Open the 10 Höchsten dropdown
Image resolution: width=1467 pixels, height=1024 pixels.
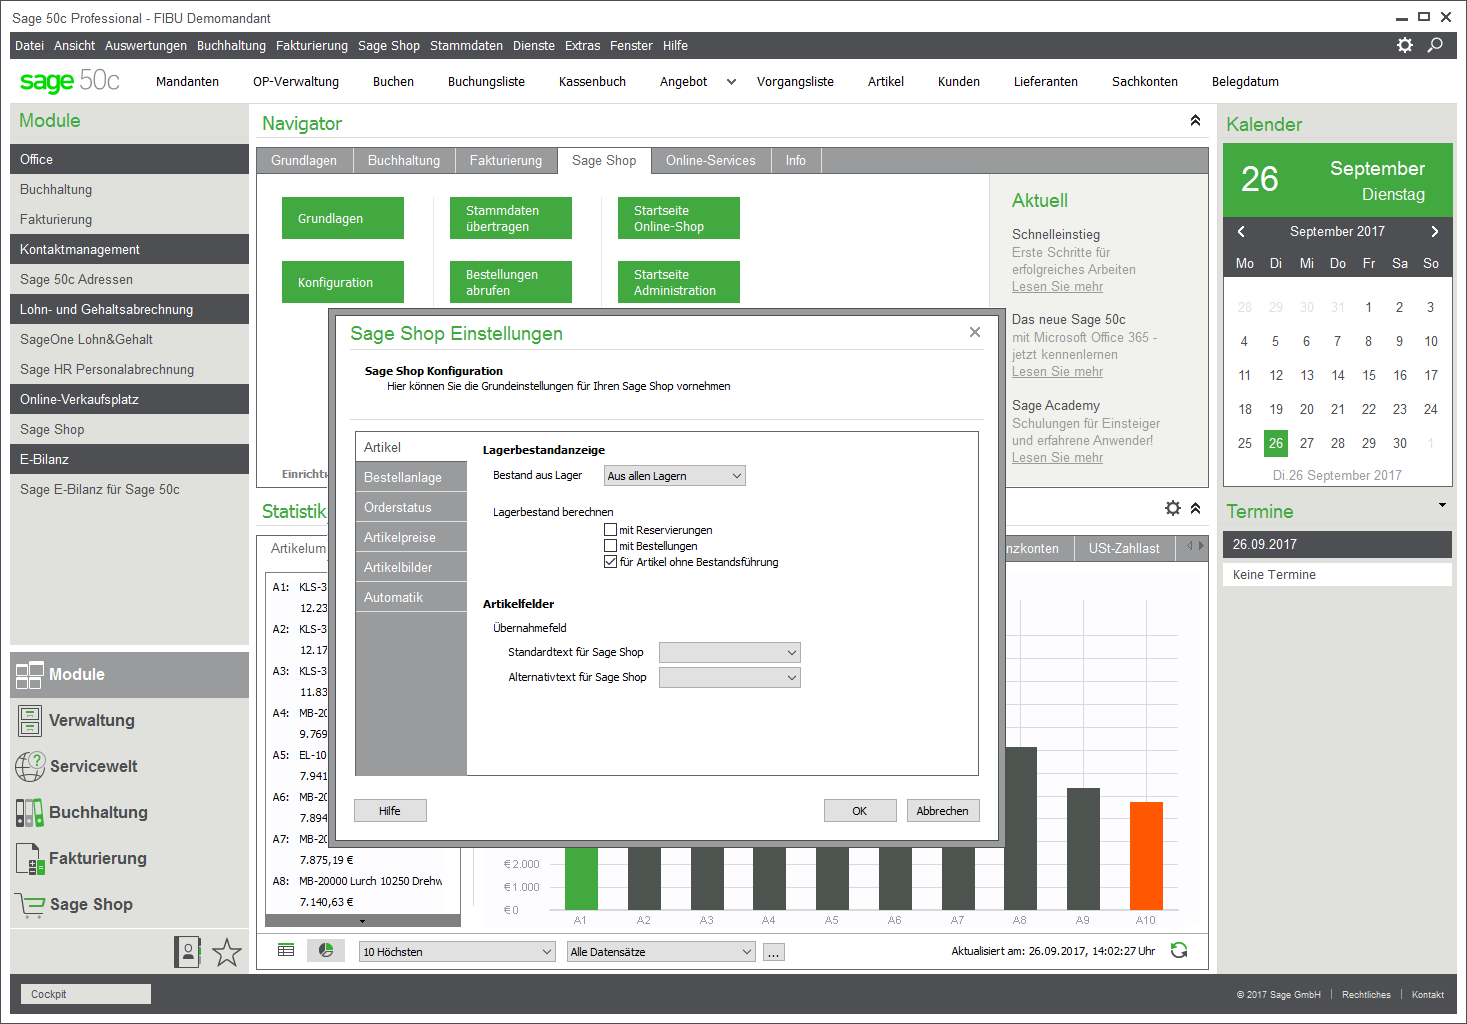[457, 952]
